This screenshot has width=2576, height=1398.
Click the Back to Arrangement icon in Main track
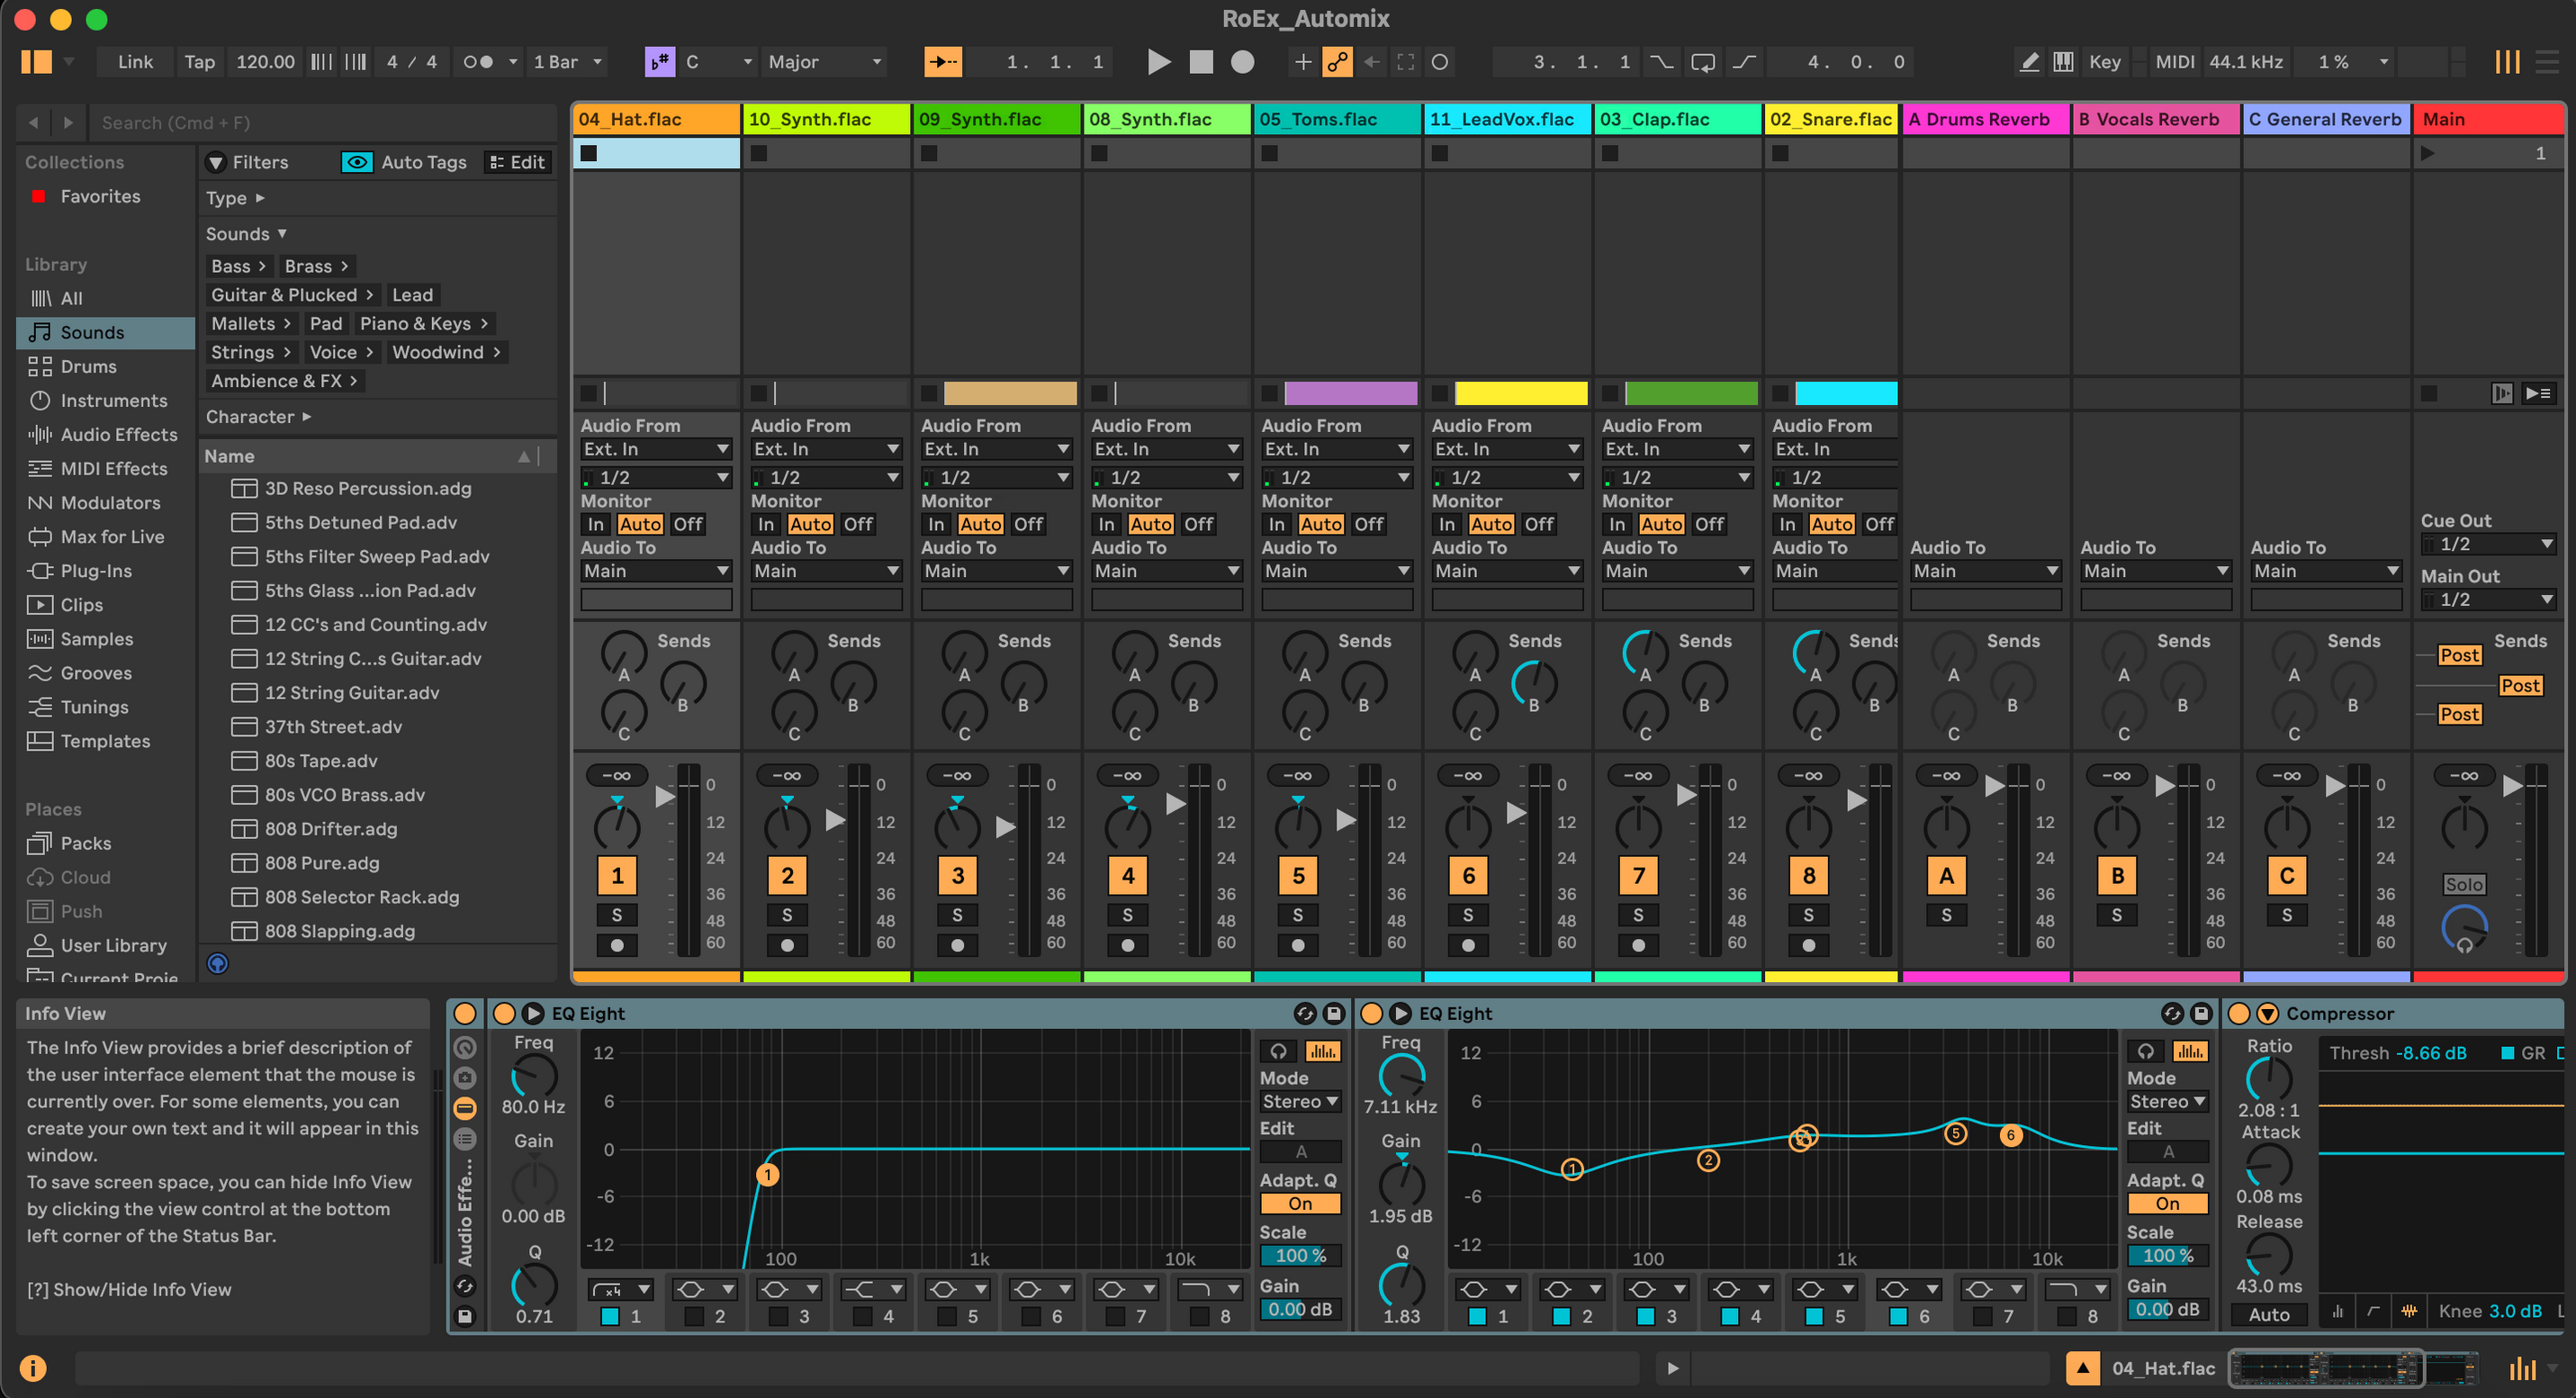(2502, 393)
